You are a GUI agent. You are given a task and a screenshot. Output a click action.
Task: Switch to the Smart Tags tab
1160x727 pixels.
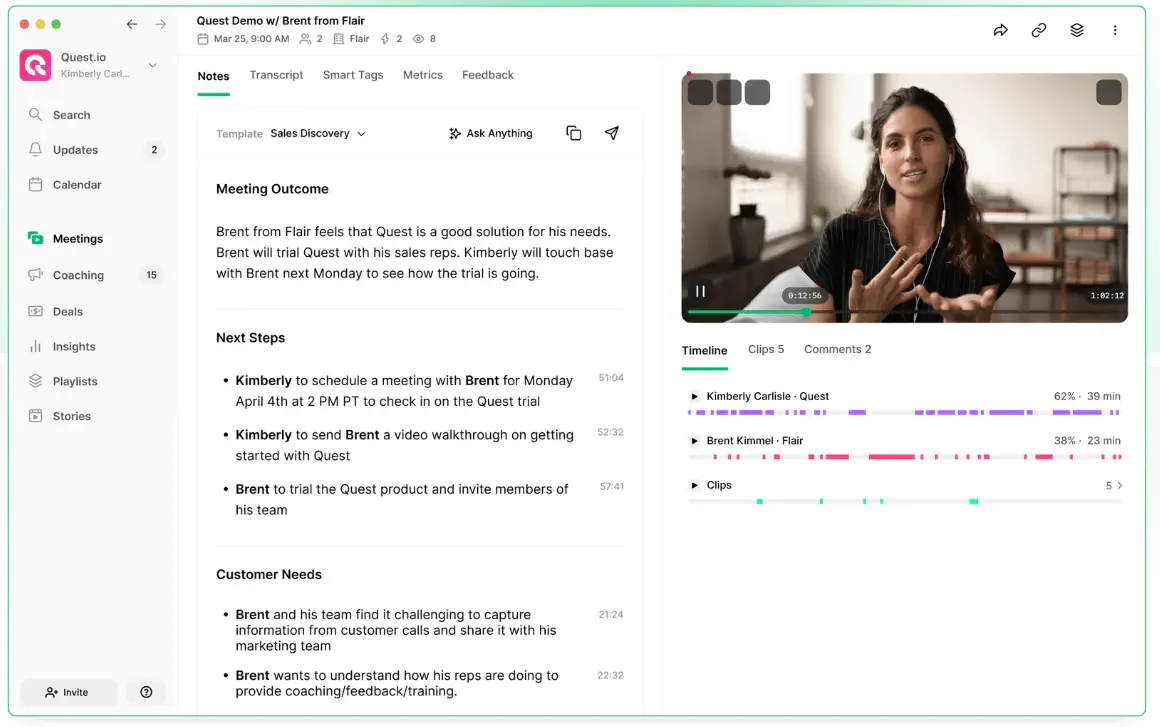click(353, 75)
